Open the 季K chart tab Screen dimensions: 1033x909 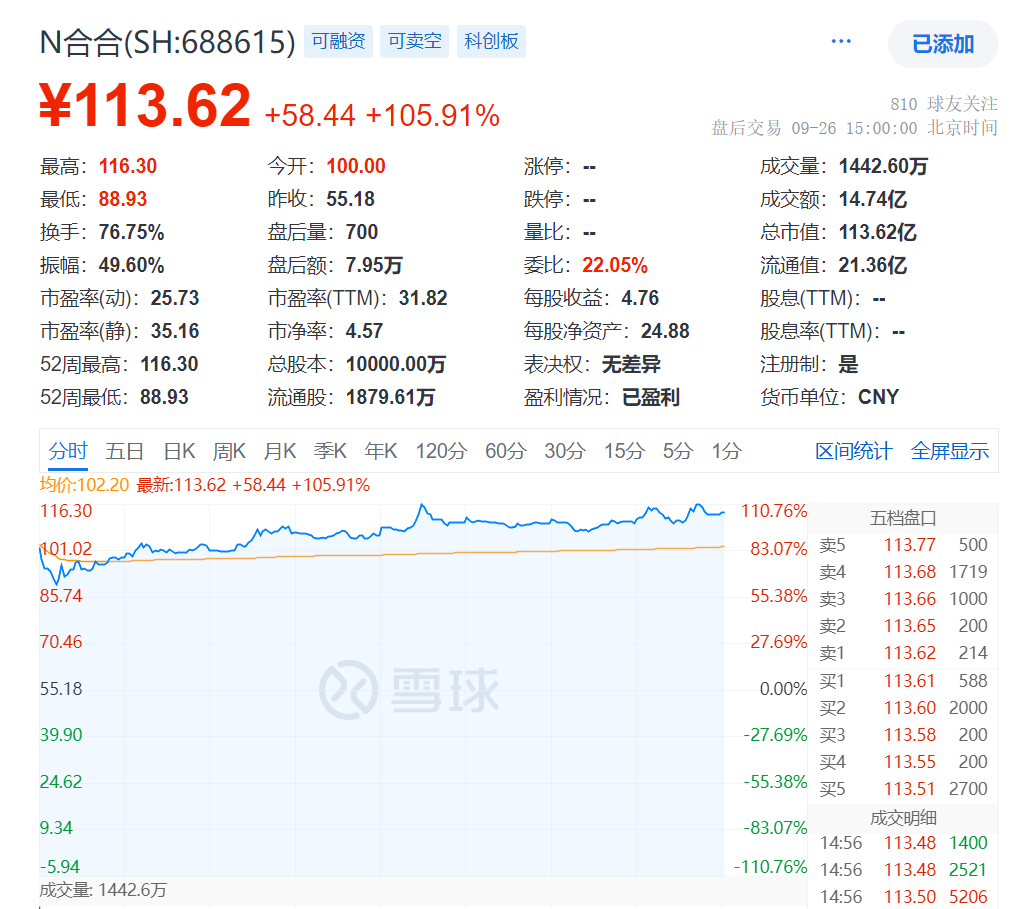pyautogui.click(x=330, y=452)
